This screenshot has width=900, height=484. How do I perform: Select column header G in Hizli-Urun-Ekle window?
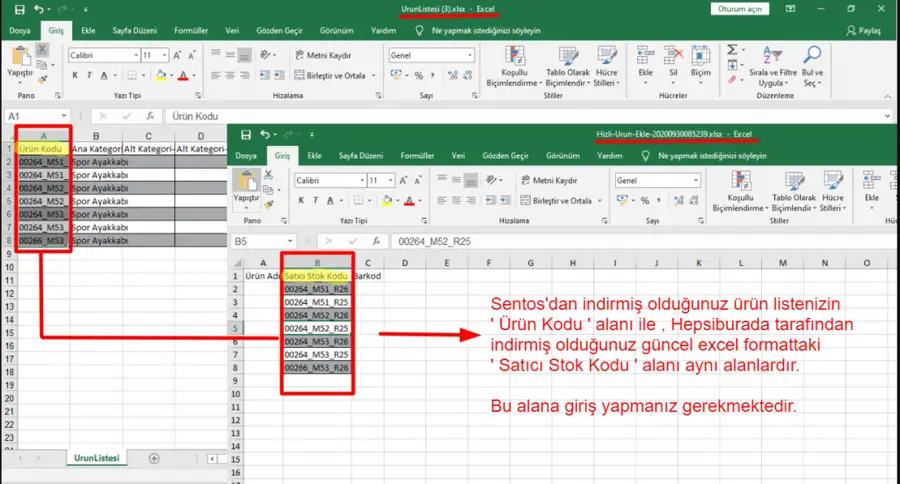(x=530, y=263)
